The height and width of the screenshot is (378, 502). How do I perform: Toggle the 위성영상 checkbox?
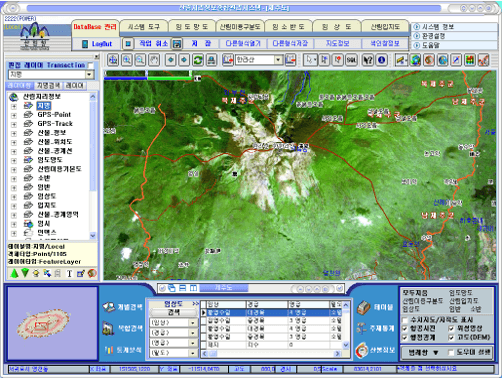coord(451,329)
